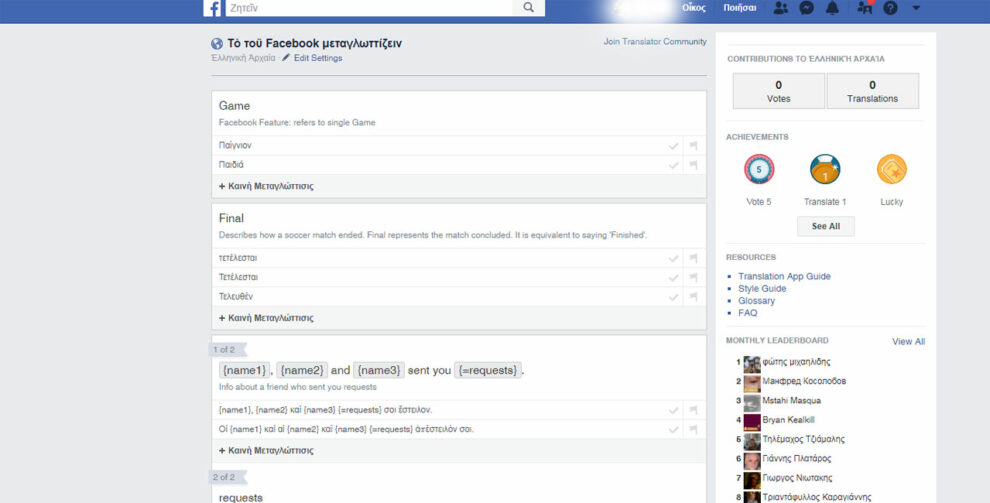Click the search magnifier button
This screenshot has width=990, height=503.
click(x=528, y=8)
